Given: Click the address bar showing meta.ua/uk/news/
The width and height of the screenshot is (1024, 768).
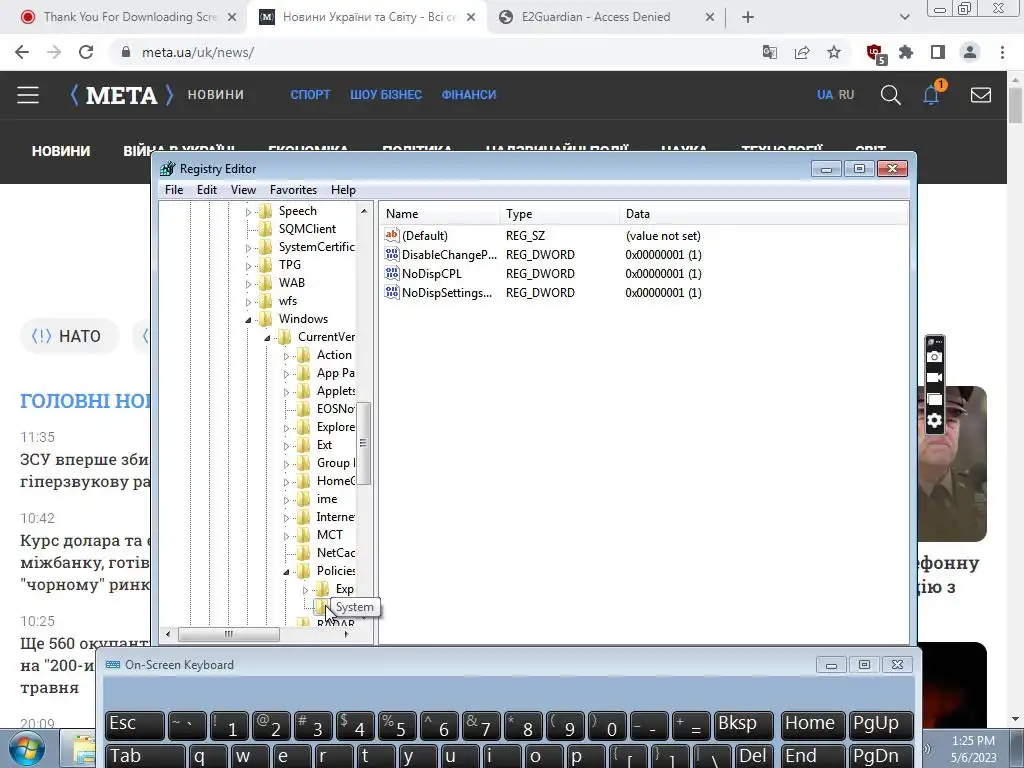Looking at the screenshot, I should pyautogui.click(x=198, y=52).
